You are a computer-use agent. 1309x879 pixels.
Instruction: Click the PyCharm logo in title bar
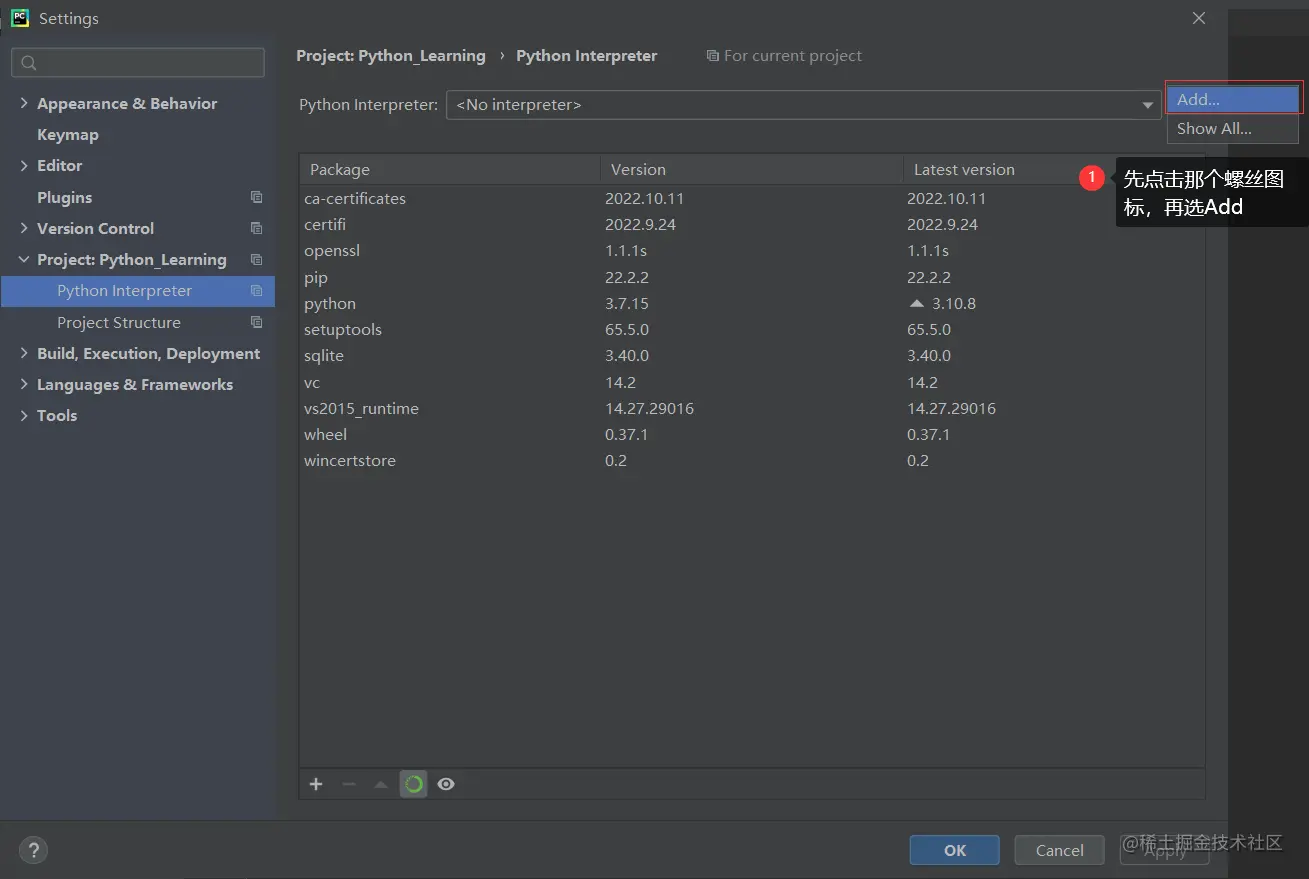pyautogui.click(x=20, y=18)
